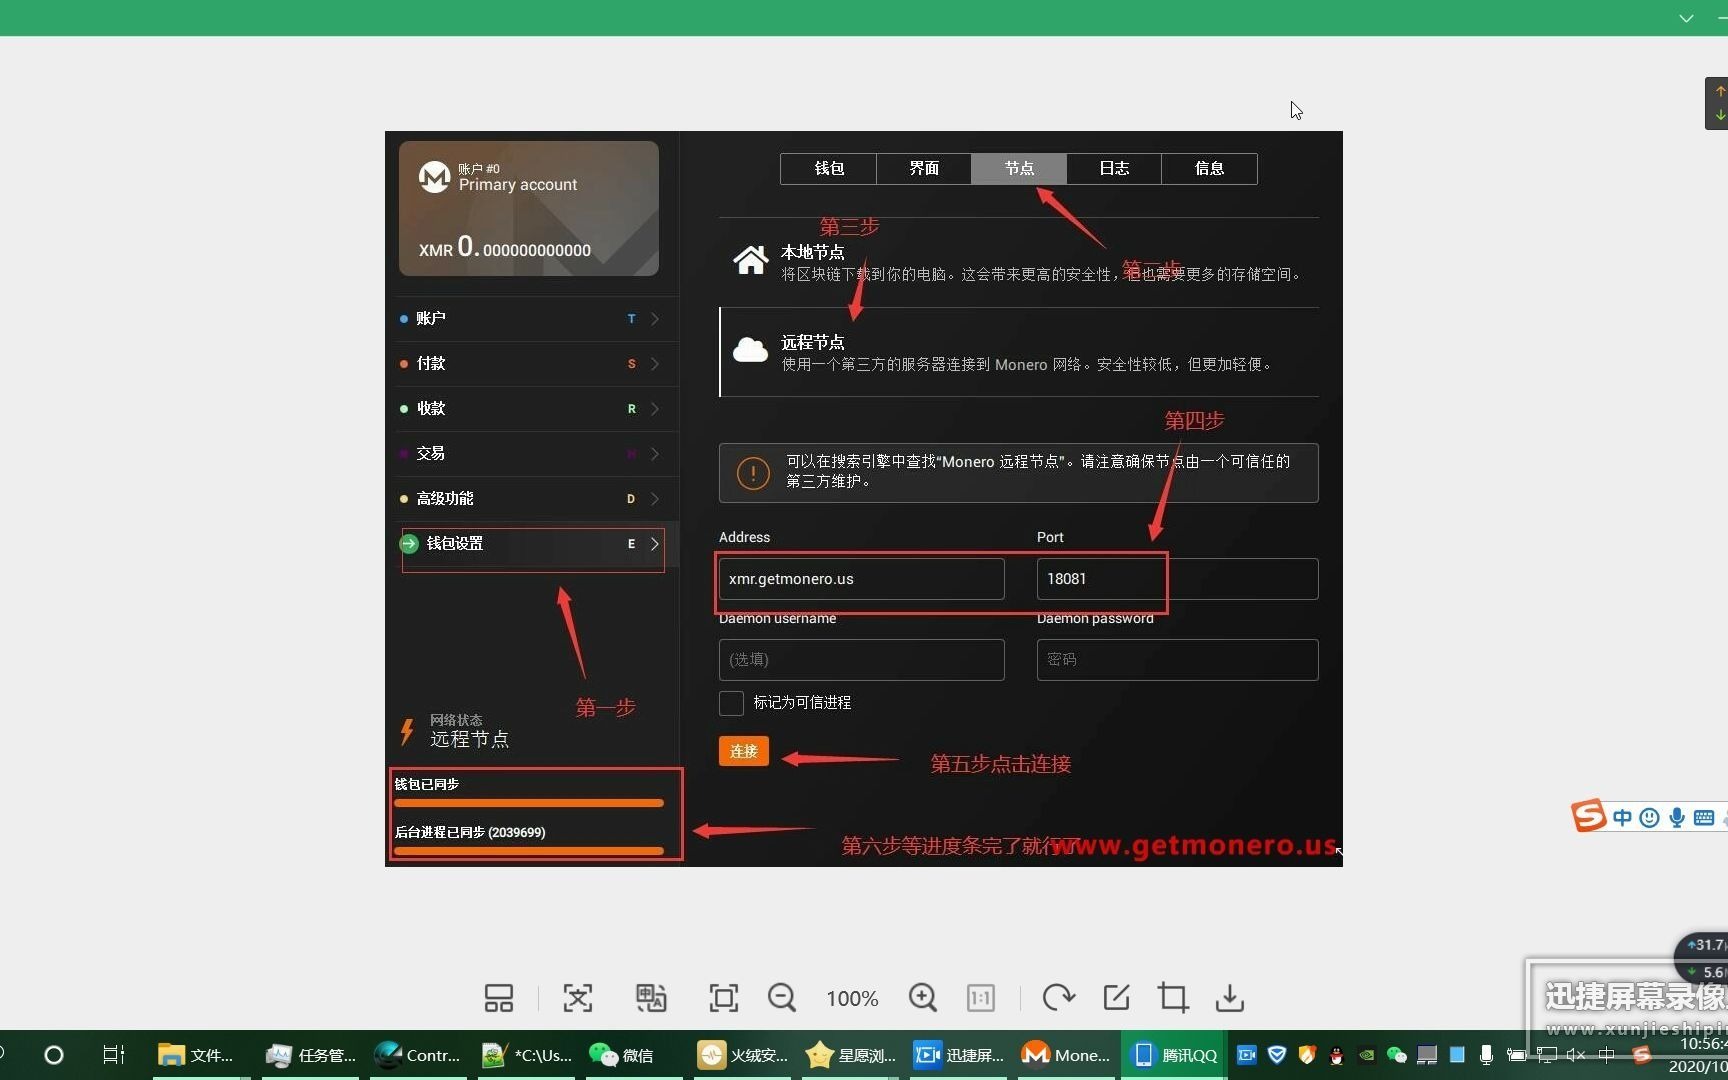Image resolution: width=1728 pixels, height=1080 pixels.
Task: Click the text recognition (OCR) icon
Action: 578,997
